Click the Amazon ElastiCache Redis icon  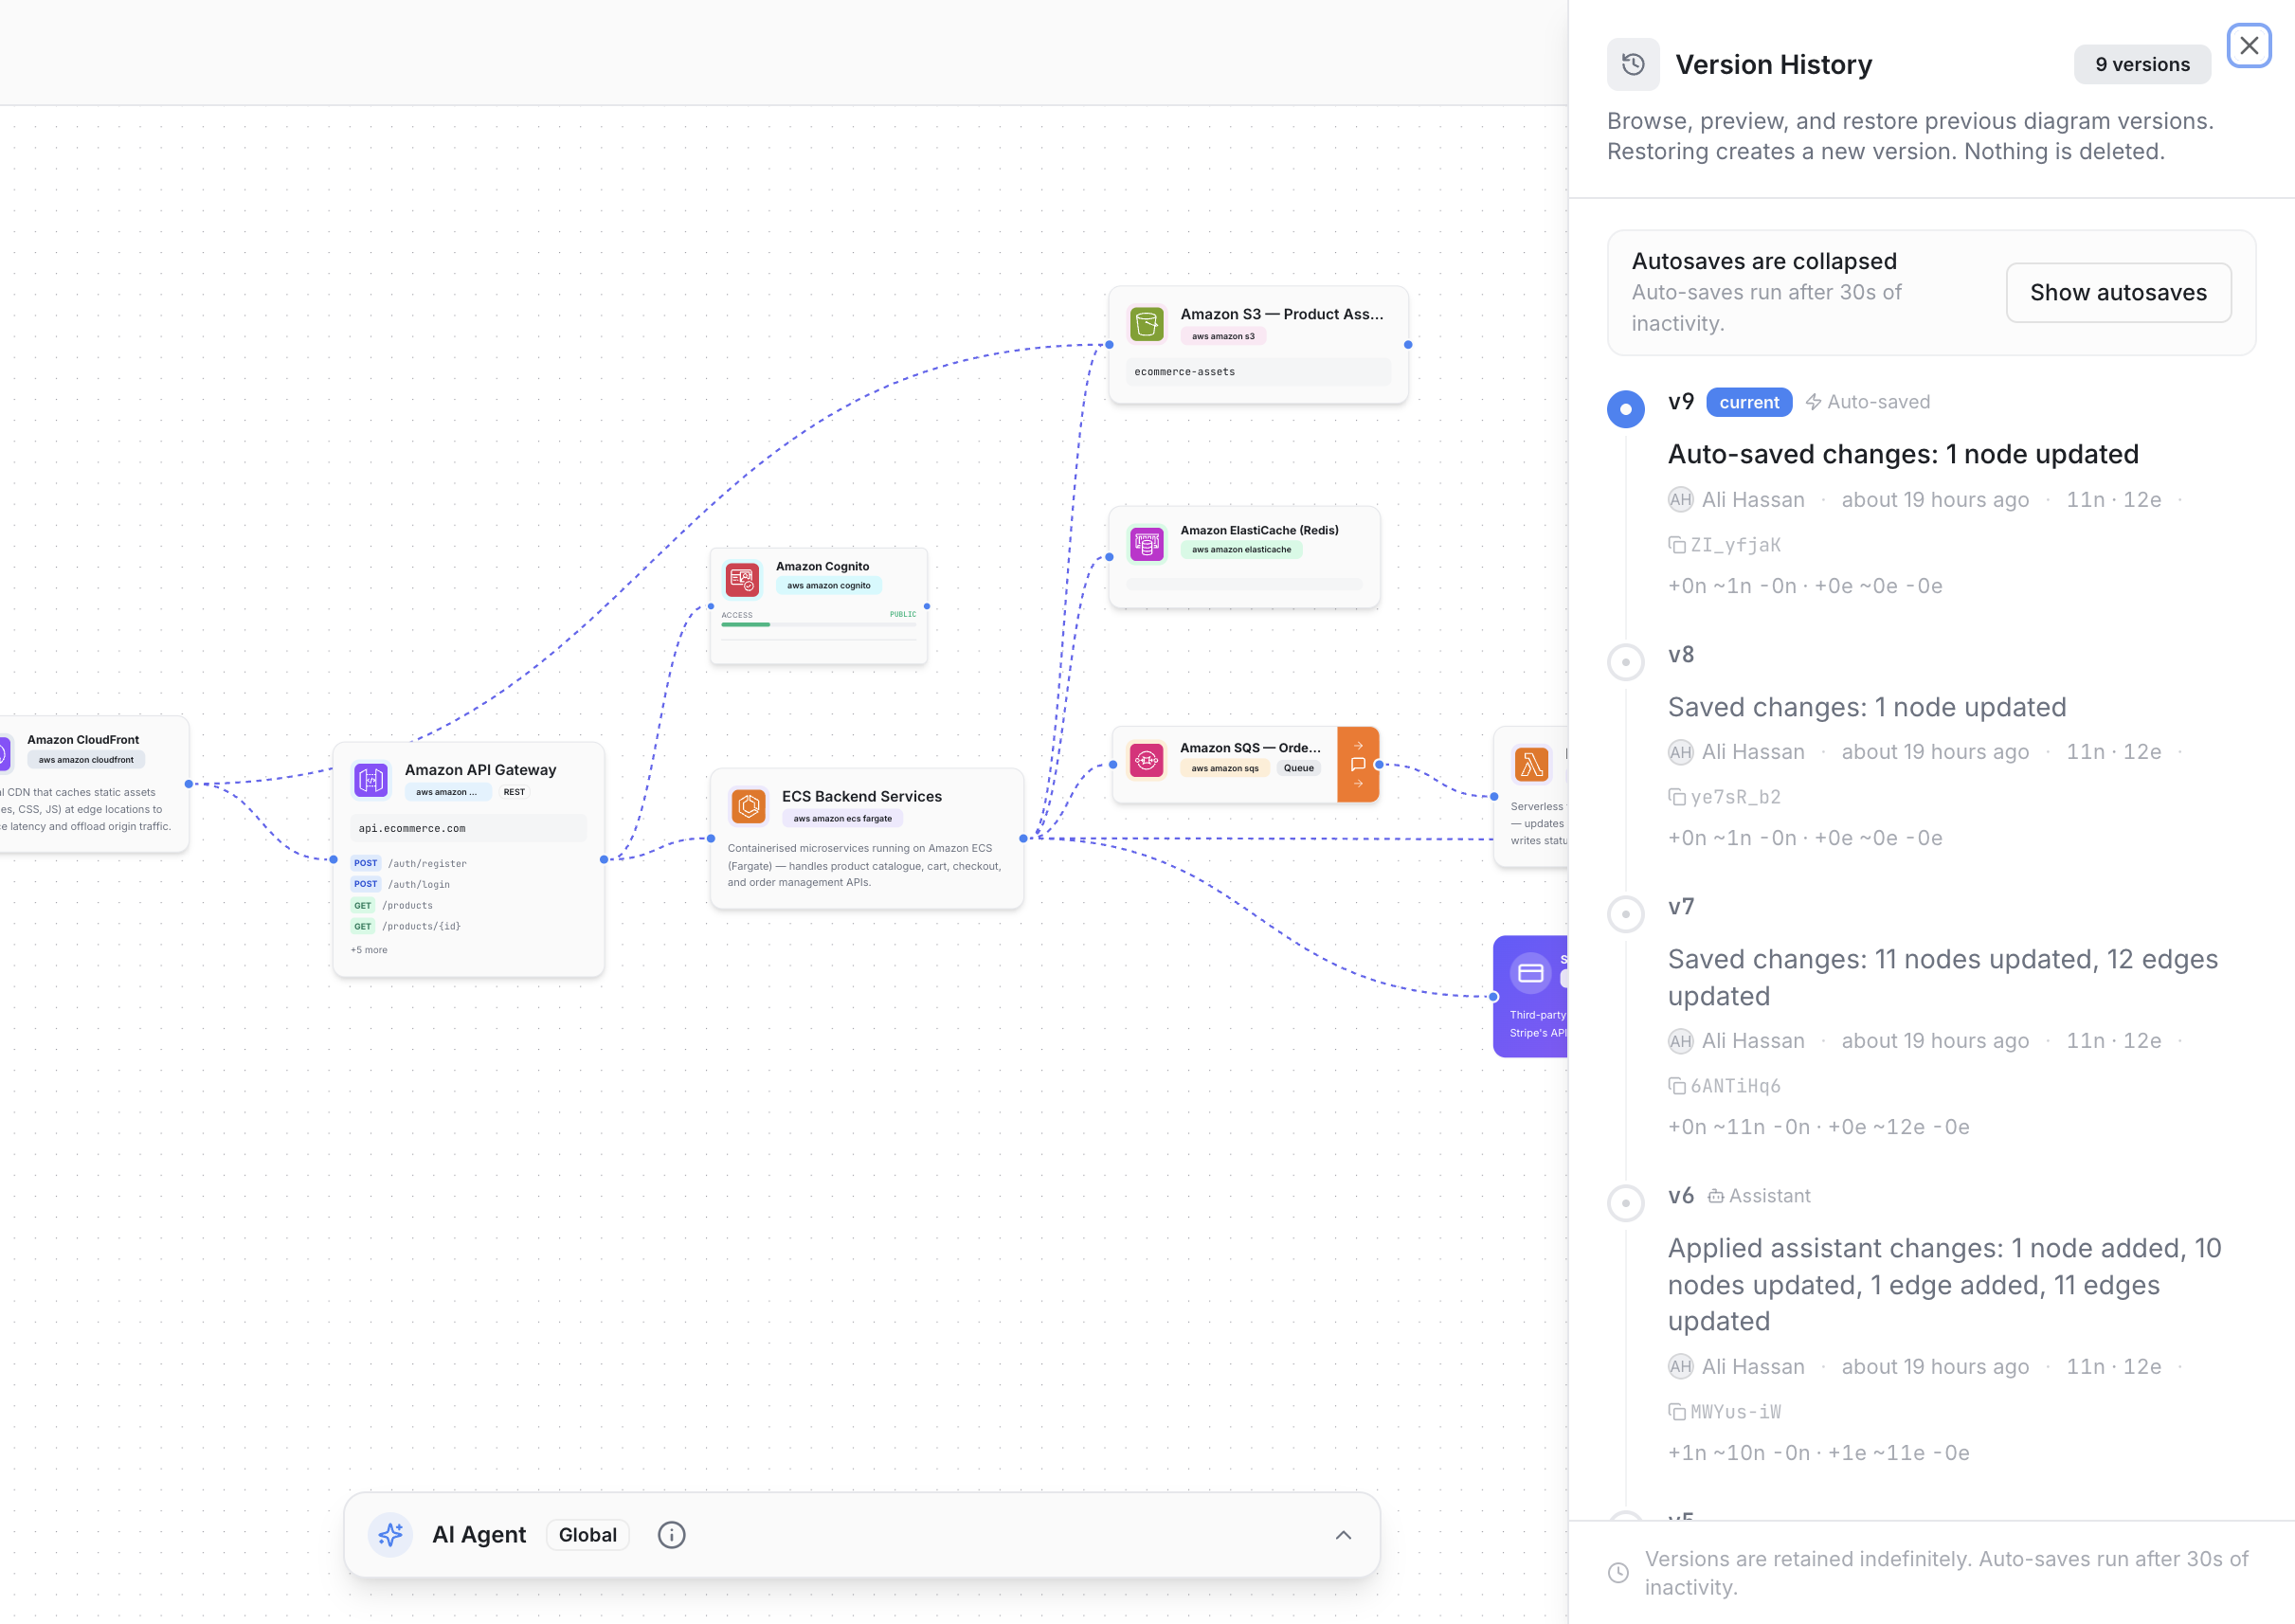(1146, 544)
